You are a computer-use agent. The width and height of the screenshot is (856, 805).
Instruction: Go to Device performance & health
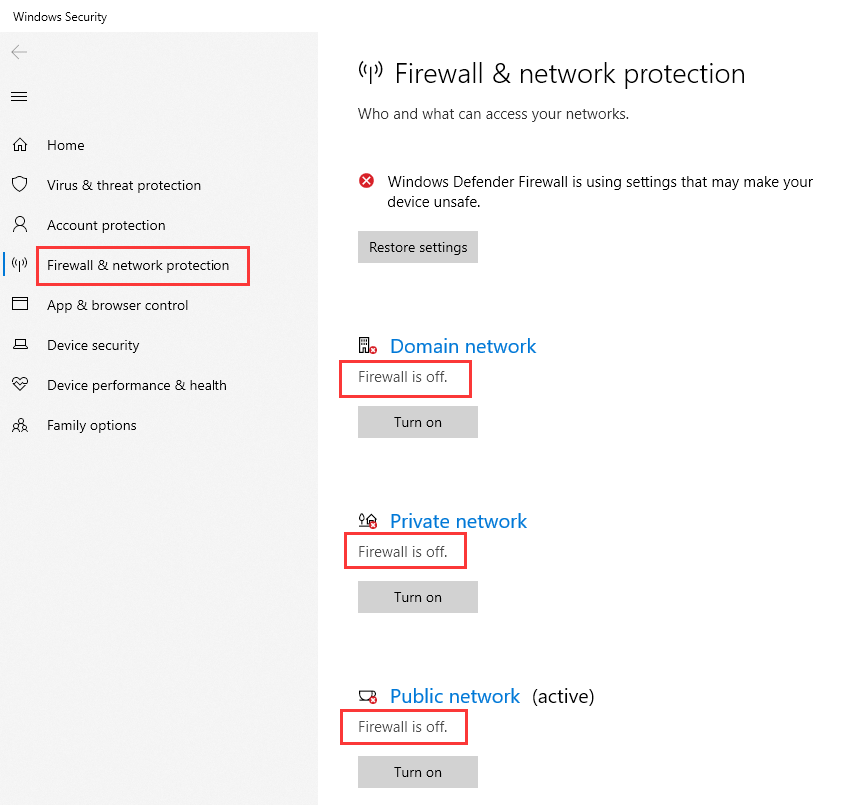click(136, 385)
